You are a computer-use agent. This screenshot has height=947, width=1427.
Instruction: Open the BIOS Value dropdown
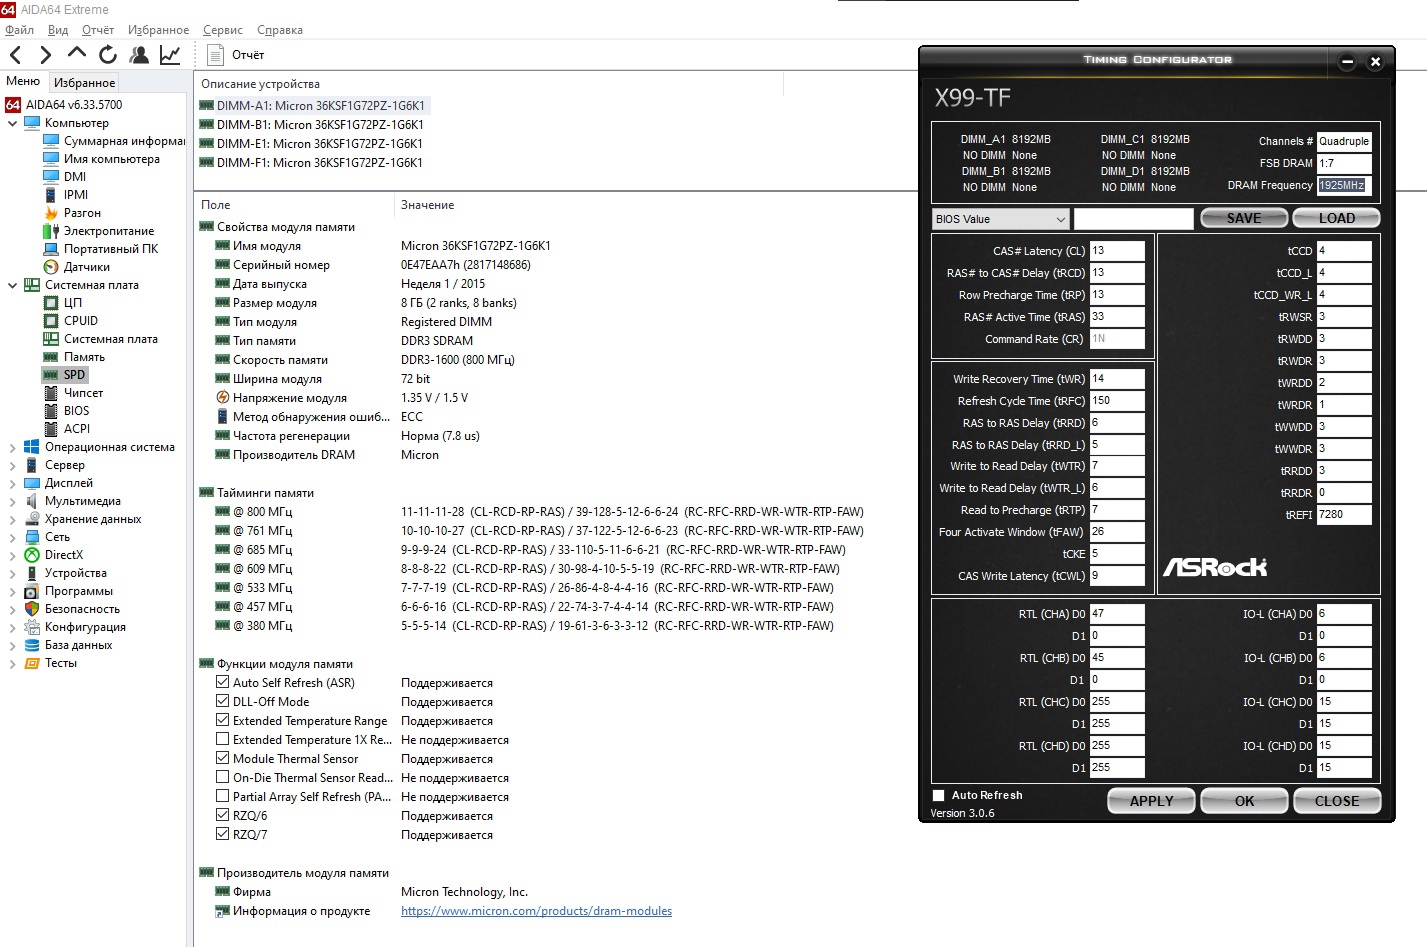point(1001,219)
